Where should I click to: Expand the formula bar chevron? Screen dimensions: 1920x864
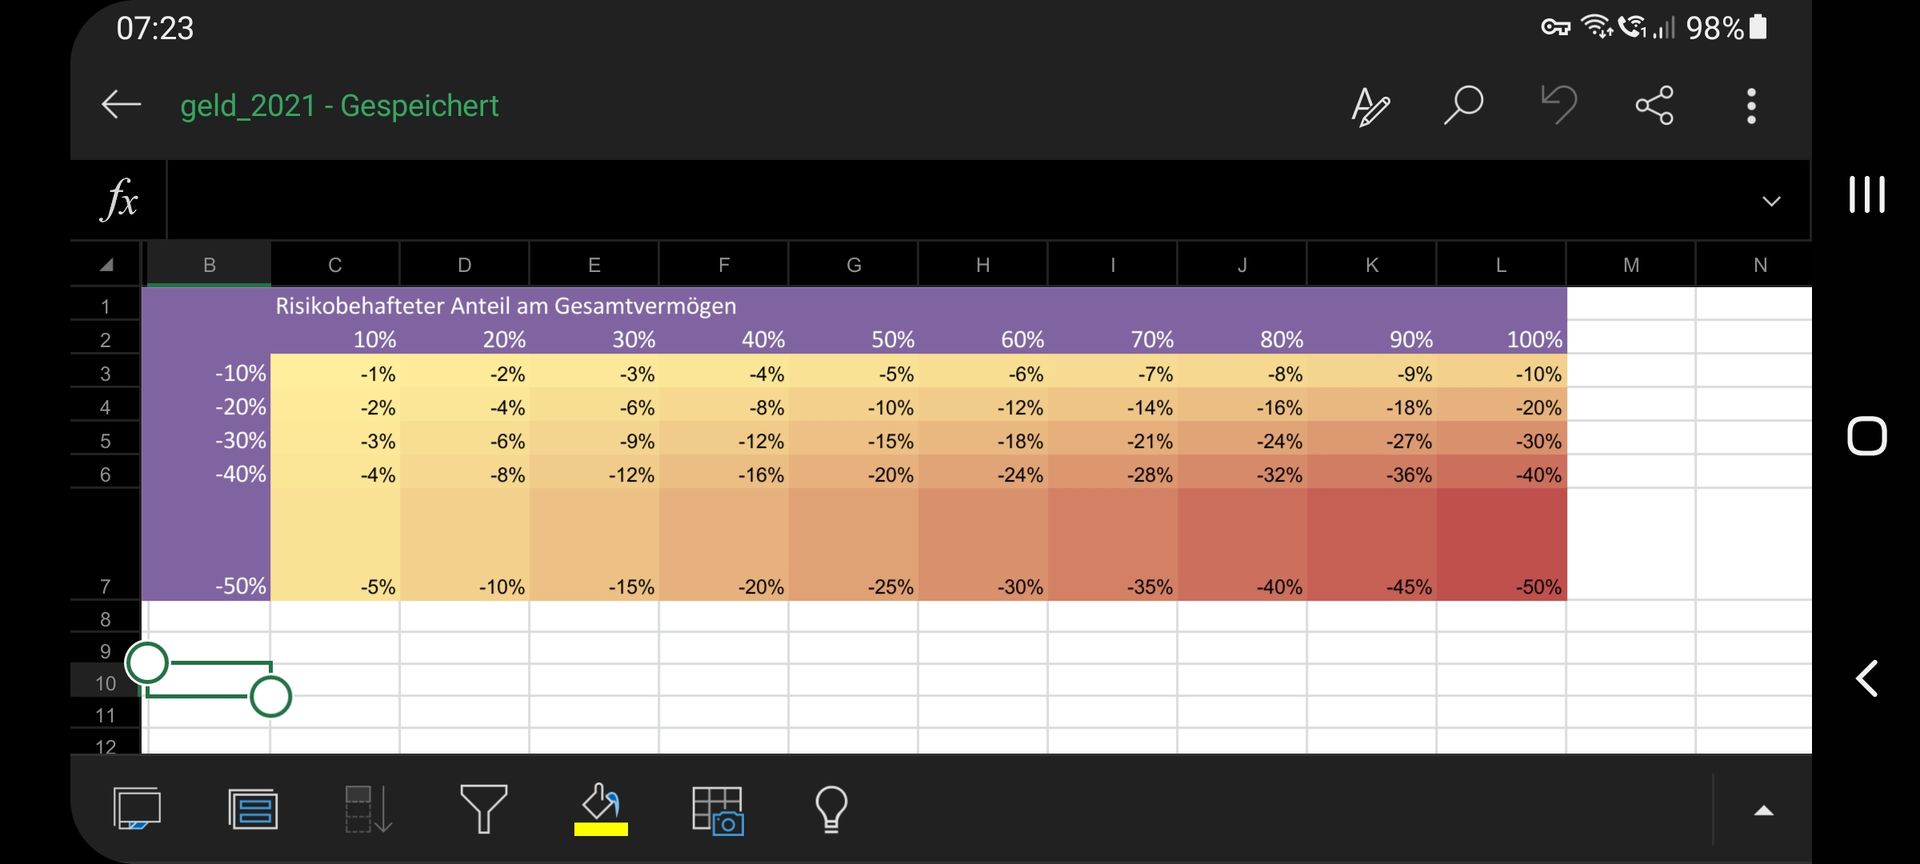coord(1770,201)
